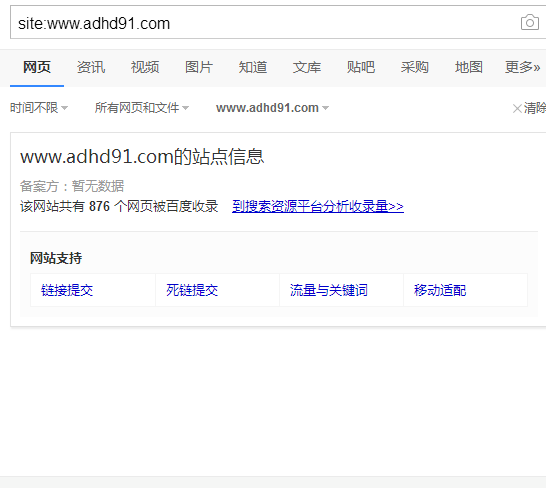The width and height of the screenshot is (546, 488).
Task: Open the 知道 tab
Action: [x=253, y=67]
